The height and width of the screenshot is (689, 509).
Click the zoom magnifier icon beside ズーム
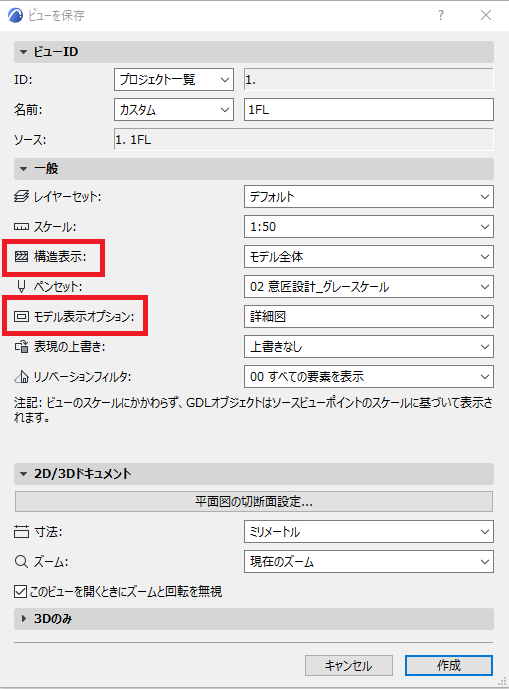pyautogui.click(x=21, y=562)
